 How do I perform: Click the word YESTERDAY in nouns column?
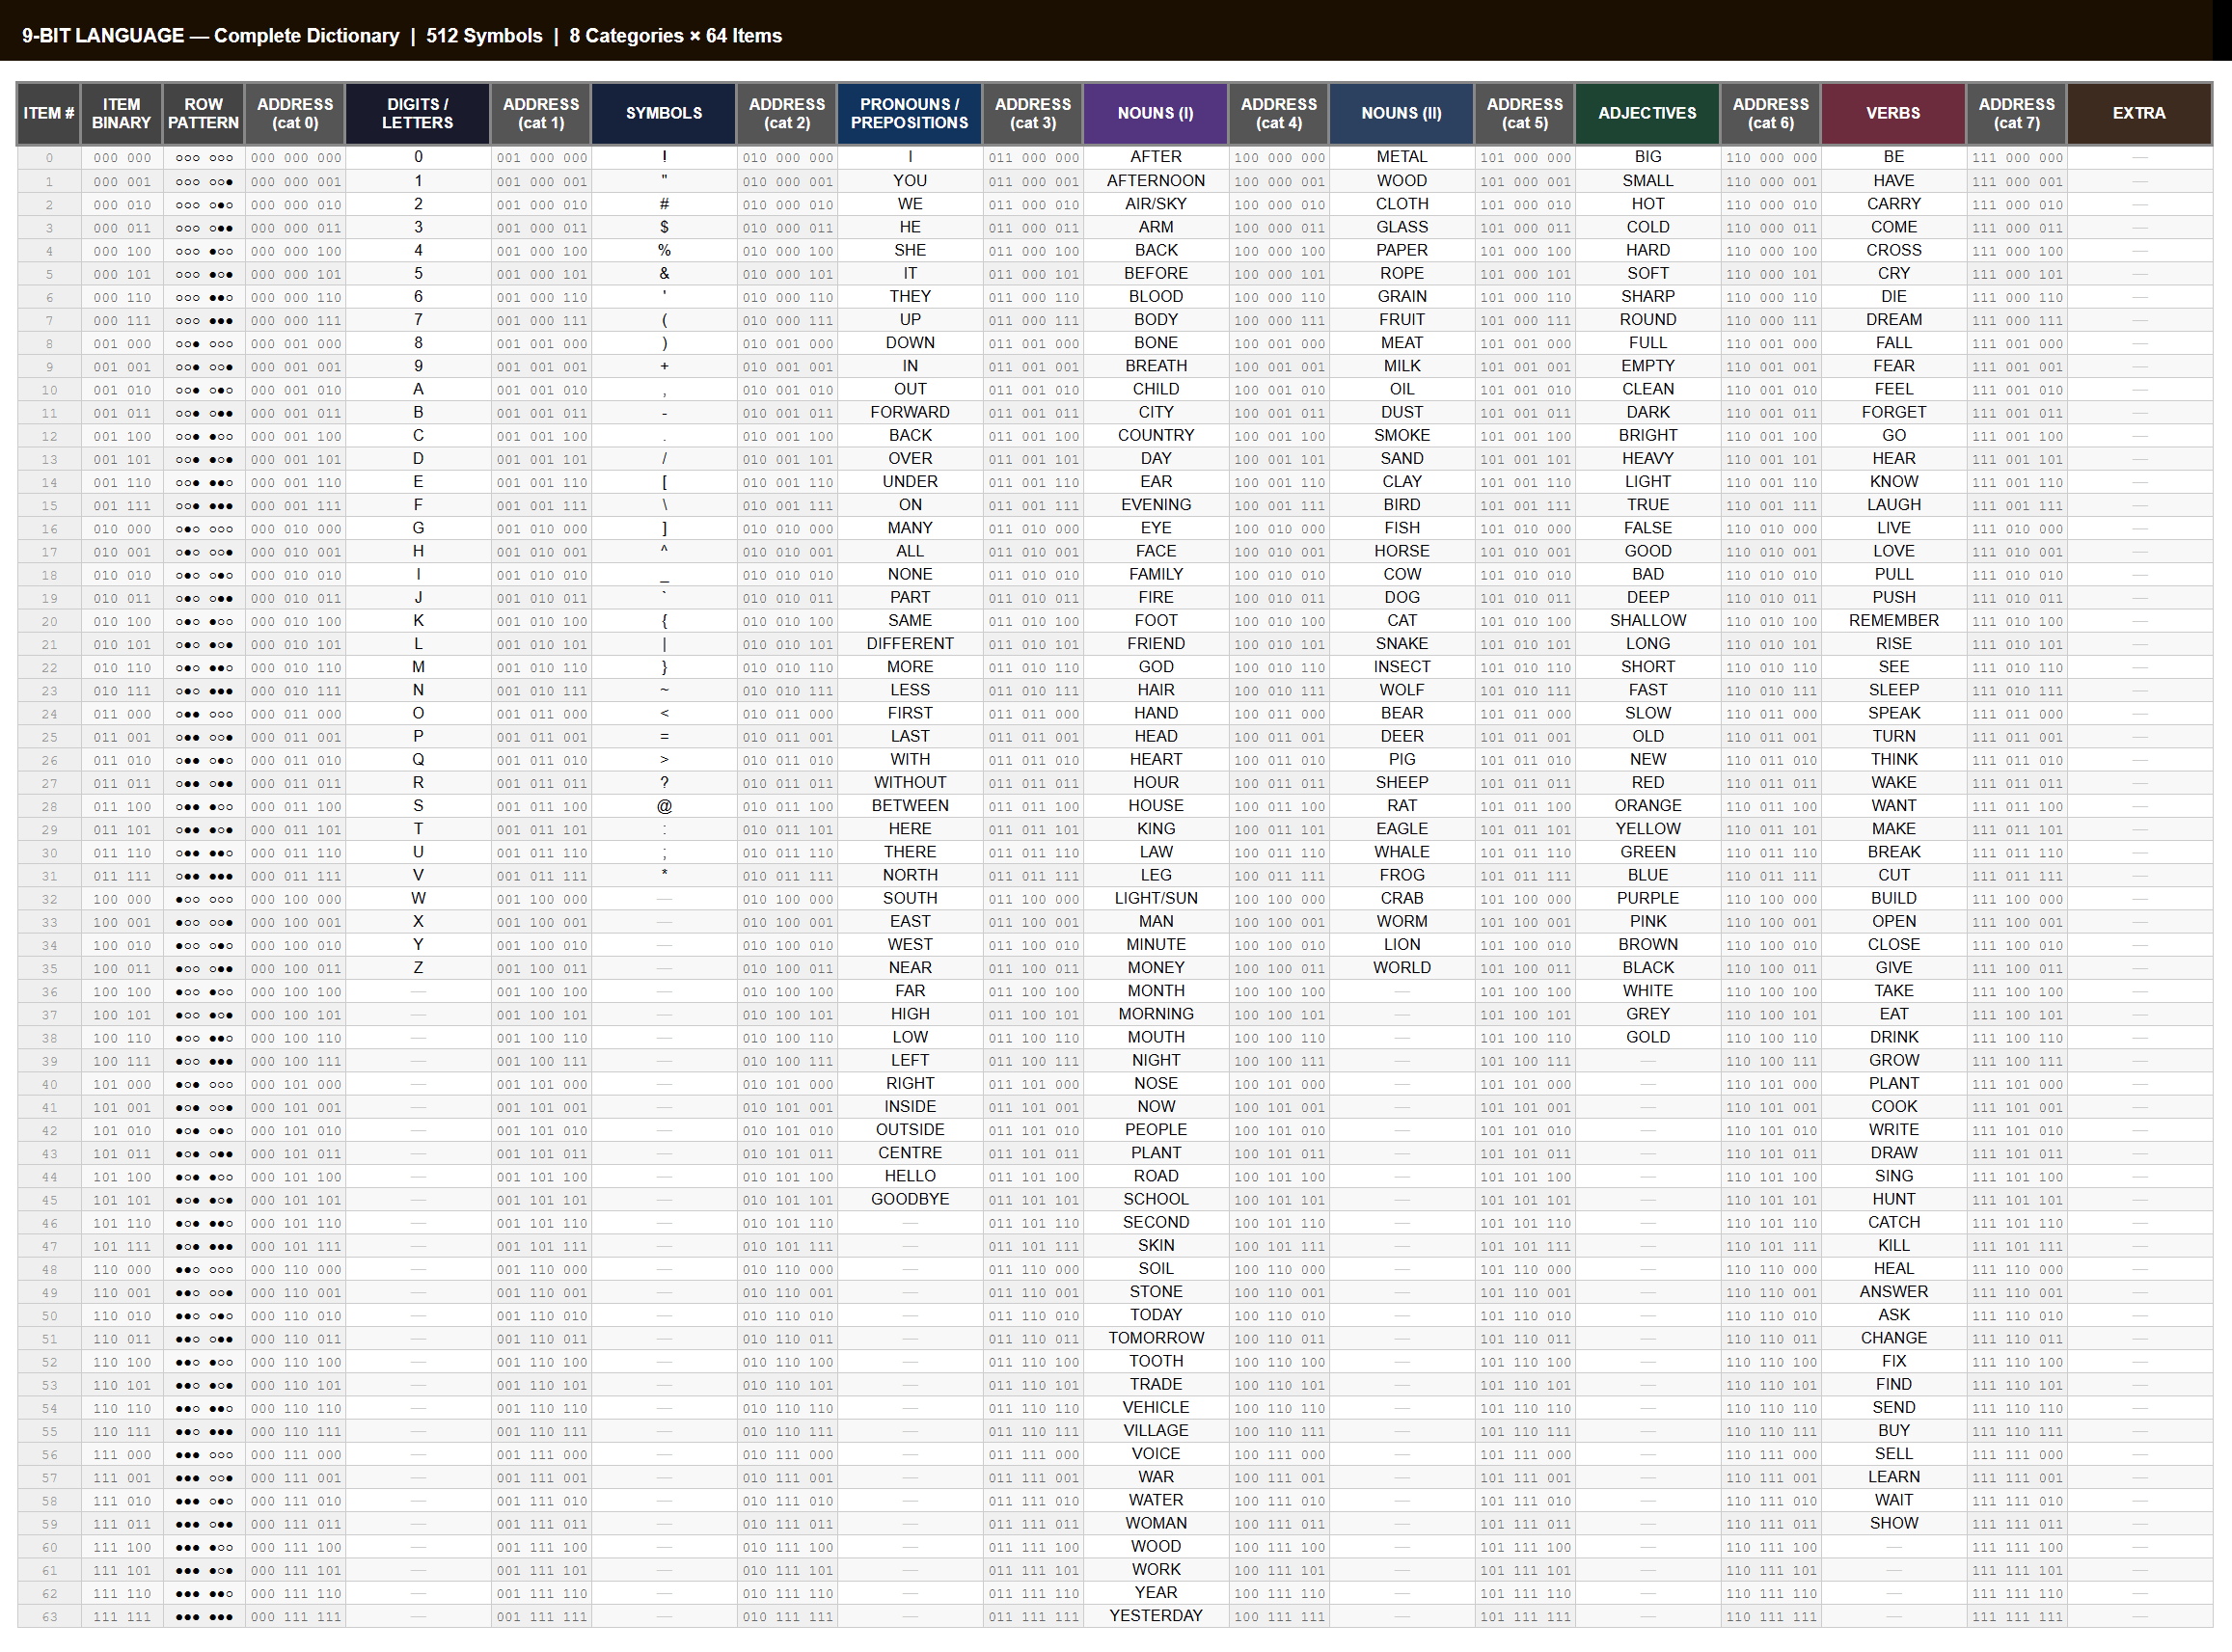pos(1155,1615)
